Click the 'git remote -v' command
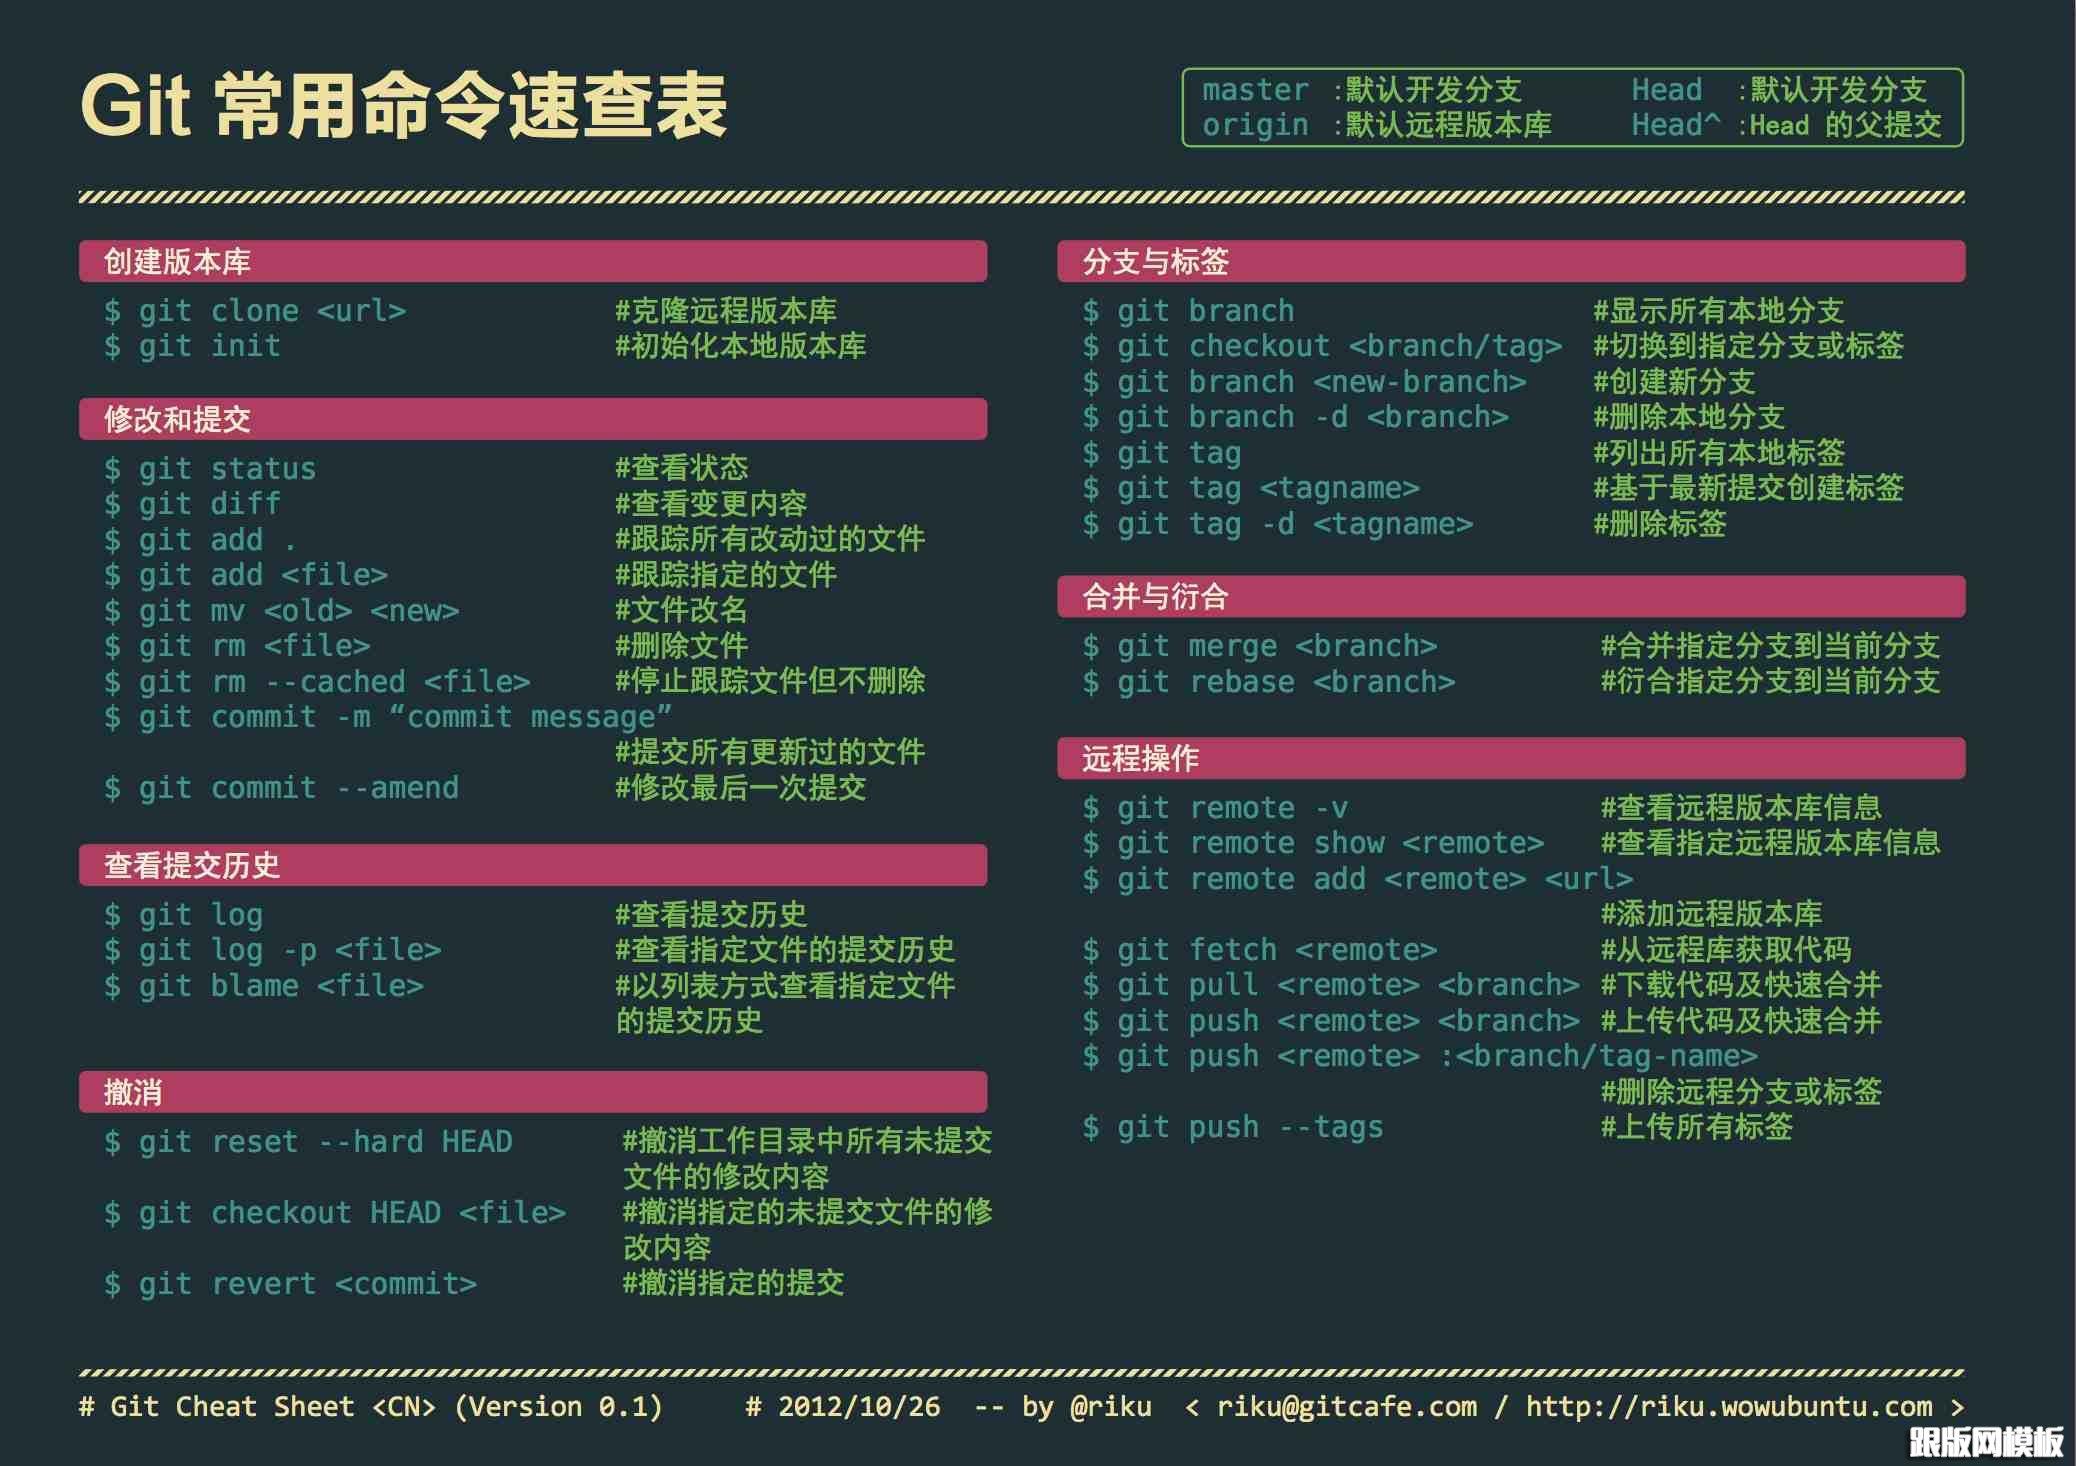Image resolution: width=2076 pixels, height=1466 pixels. coord(1215,808)
